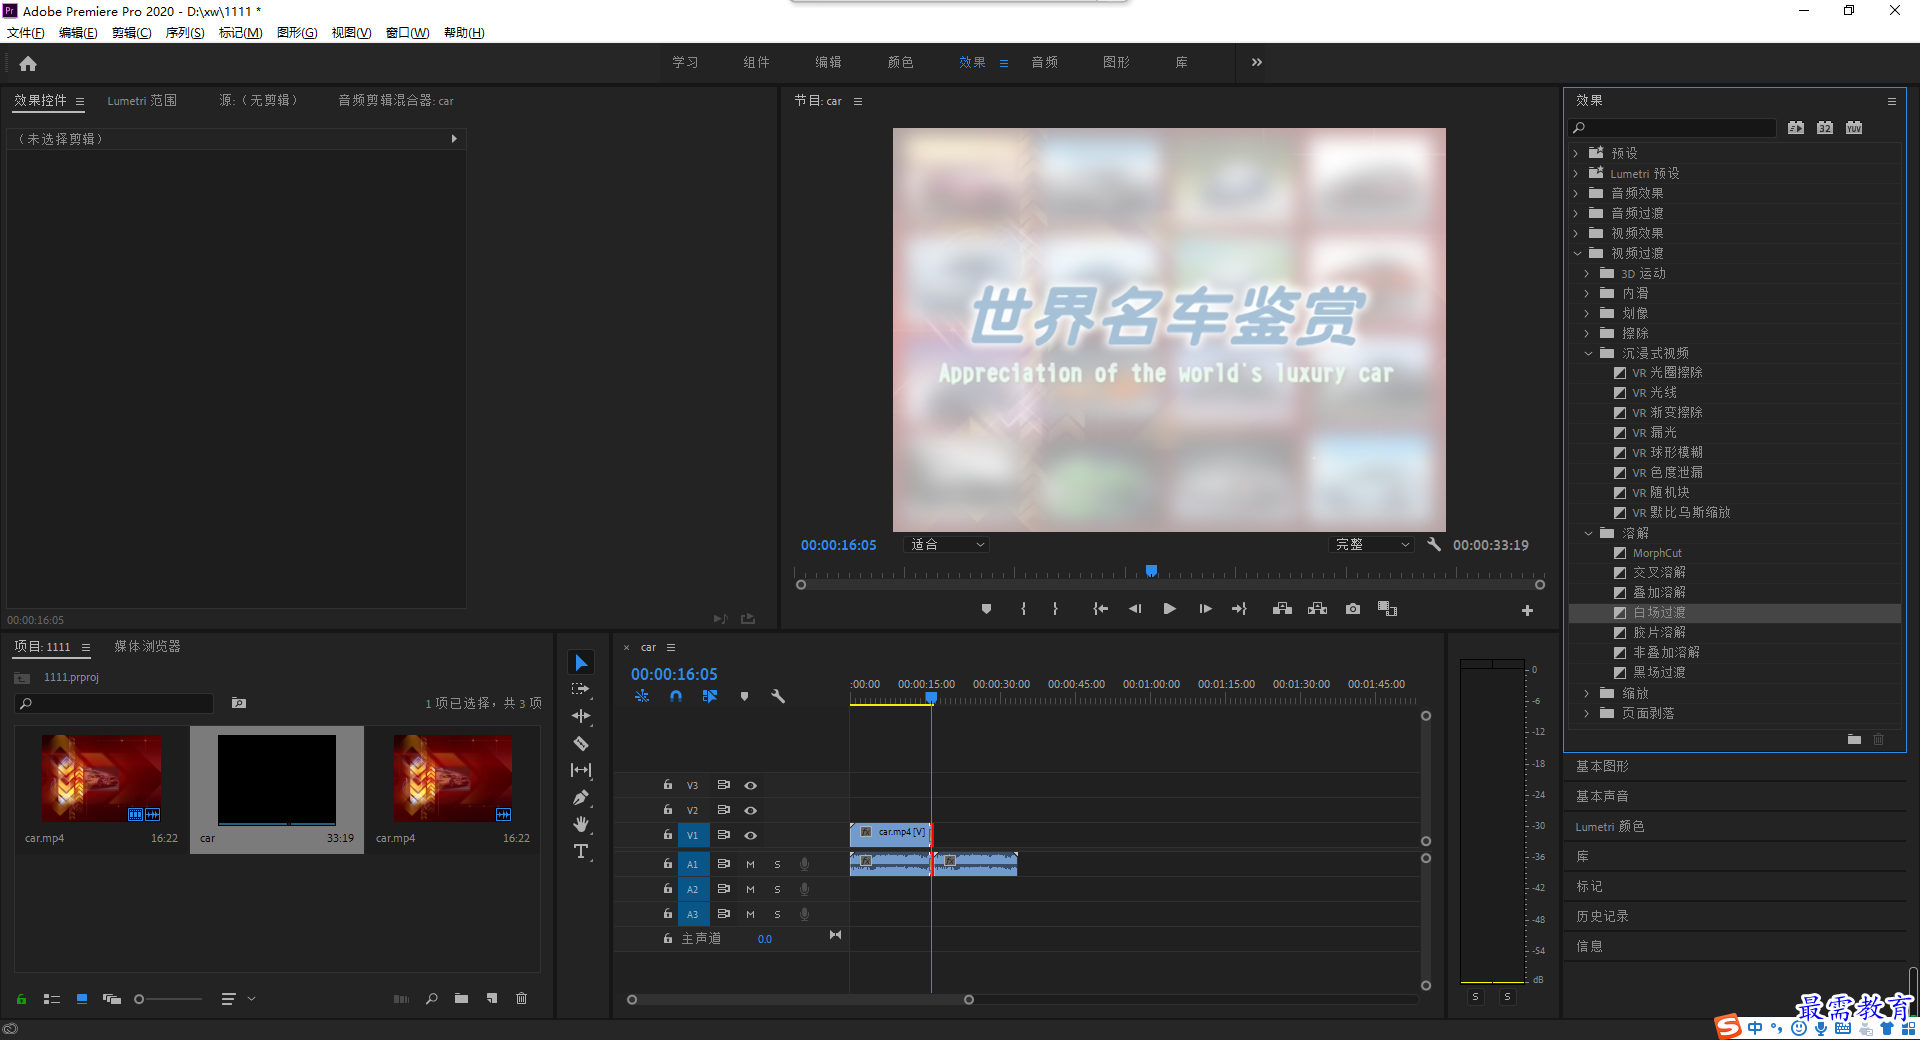This screenshot has width=1920, height=1040.
Task: Select the Slip tool
Action: click(x=581, y=770)
